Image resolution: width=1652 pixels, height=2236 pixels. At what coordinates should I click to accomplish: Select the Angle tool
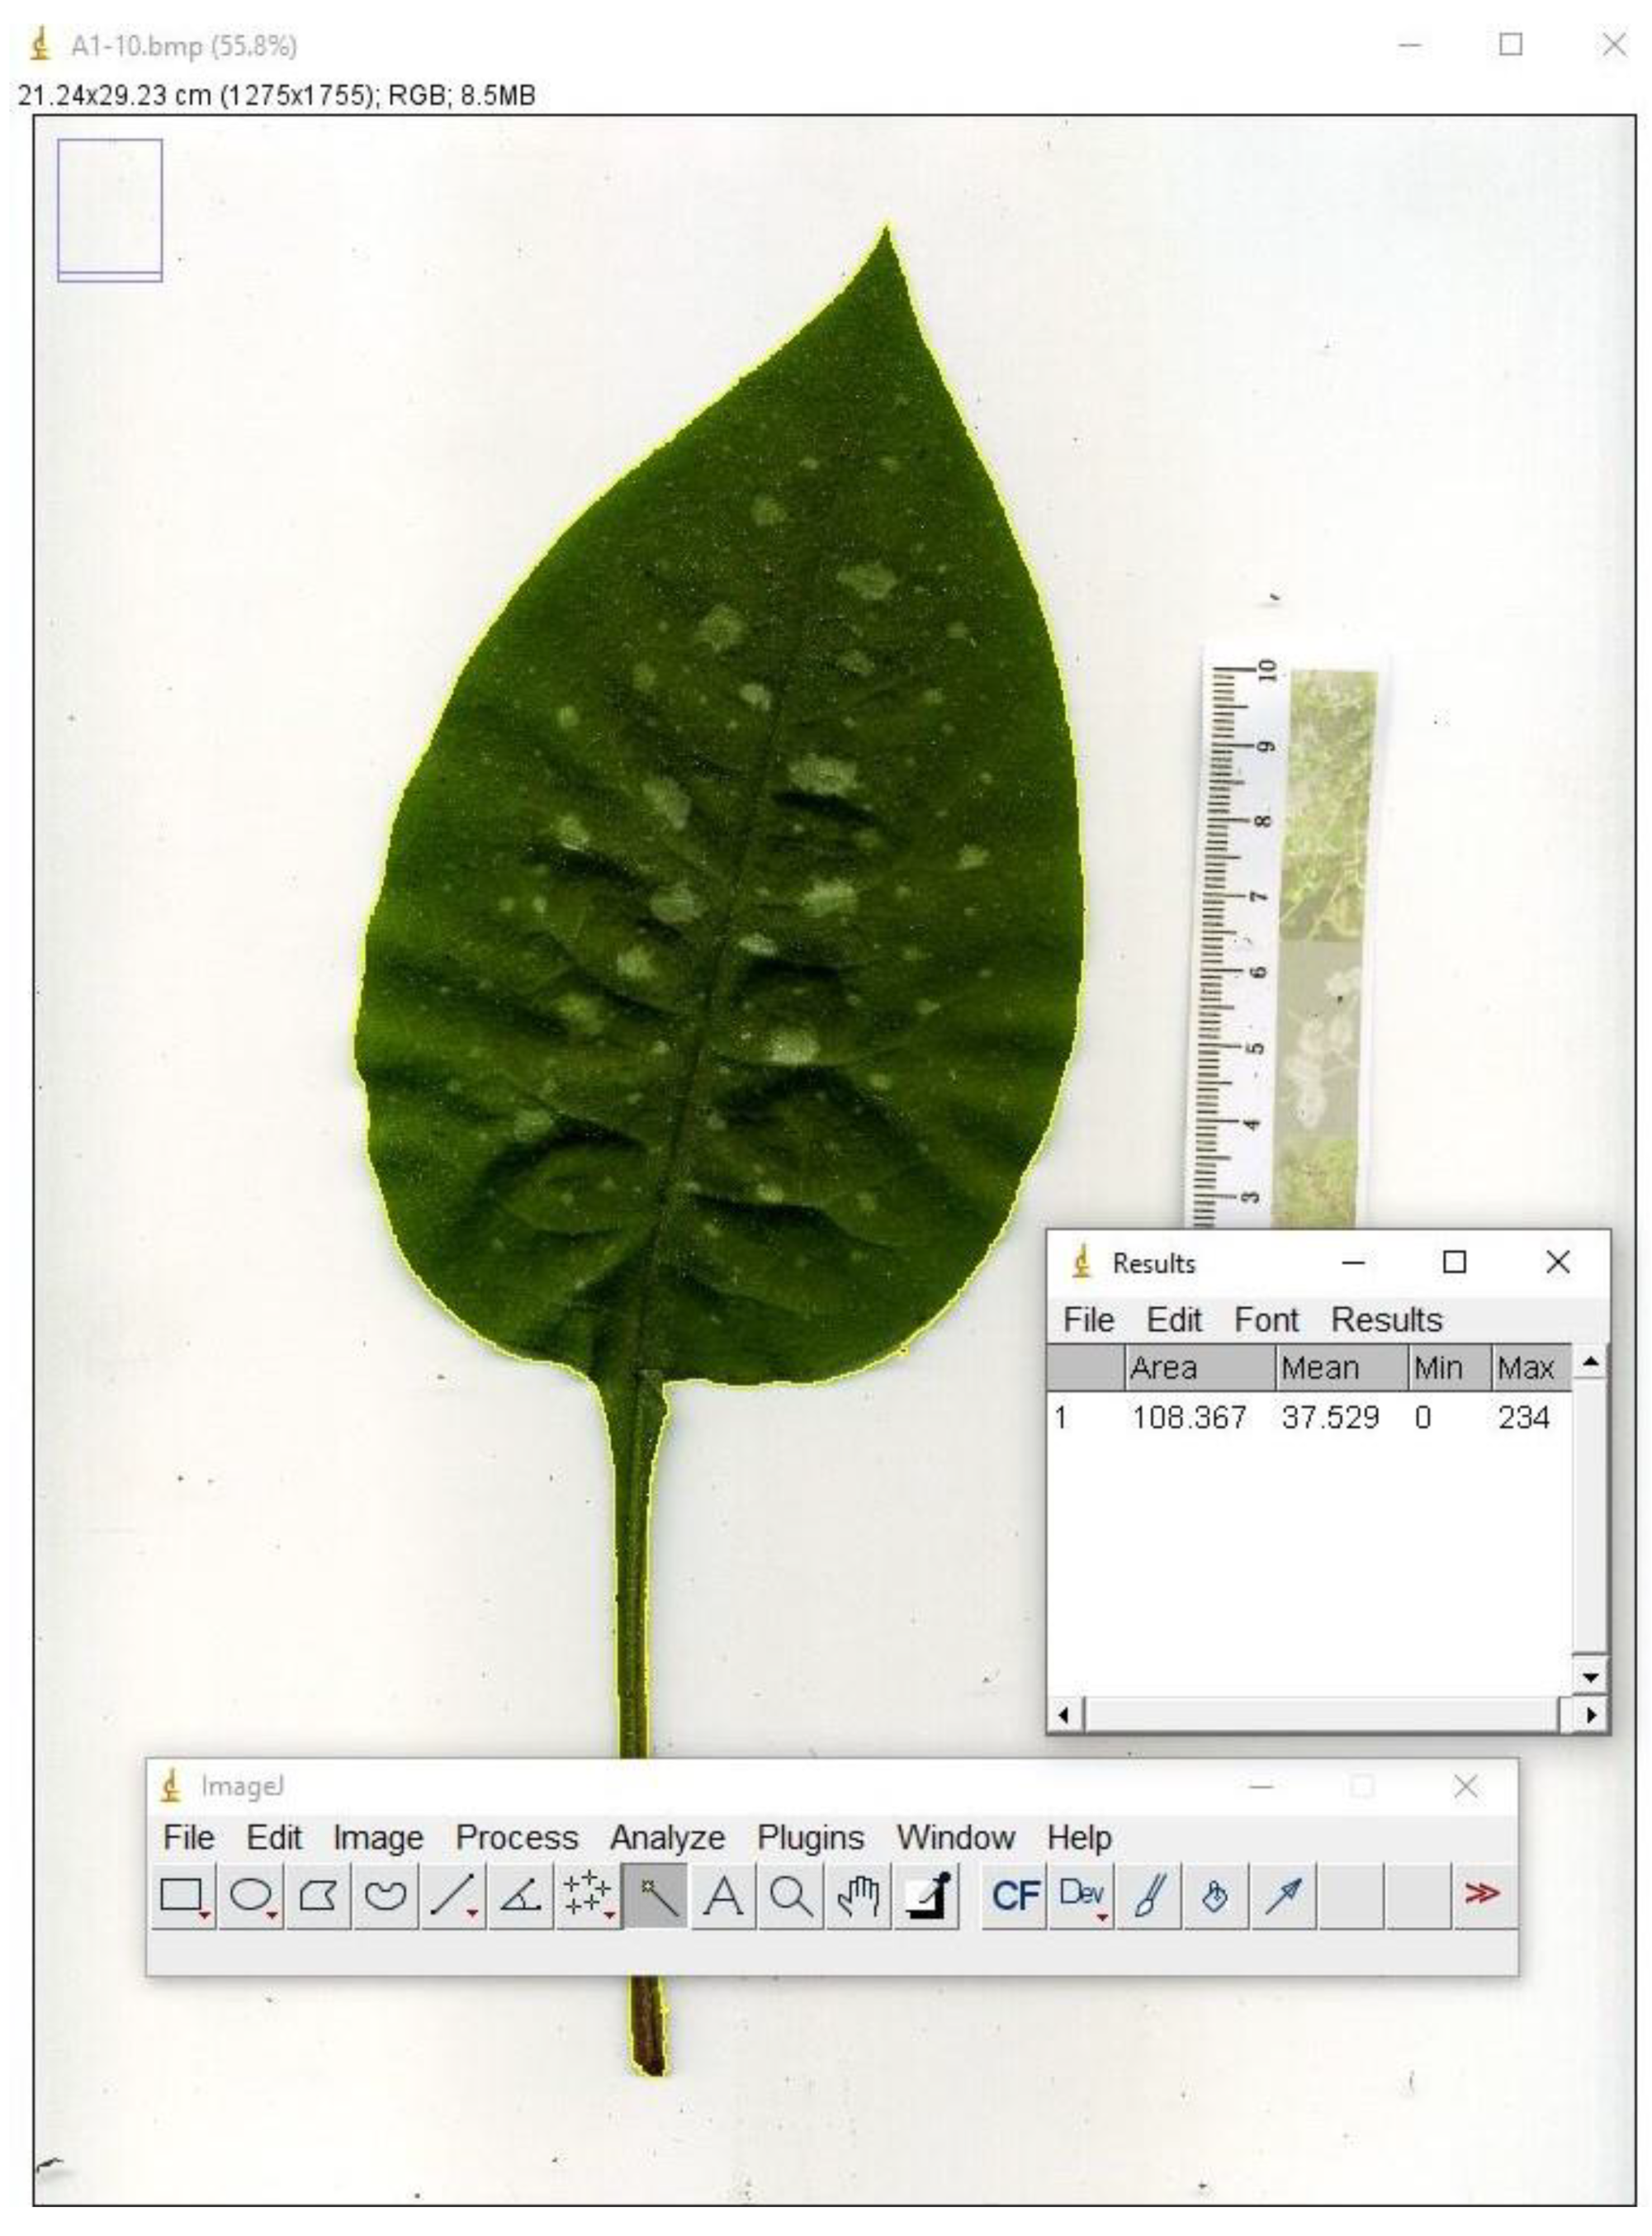tap(520, 1895)
